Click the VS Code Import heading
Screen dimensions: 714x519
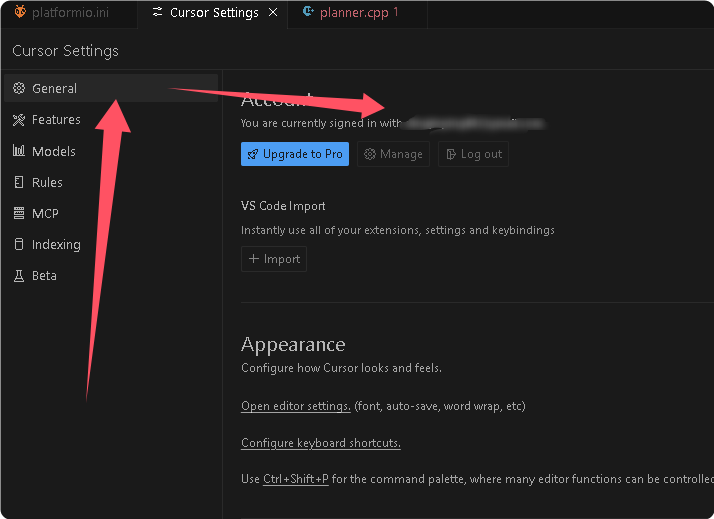tap(283, 206)
